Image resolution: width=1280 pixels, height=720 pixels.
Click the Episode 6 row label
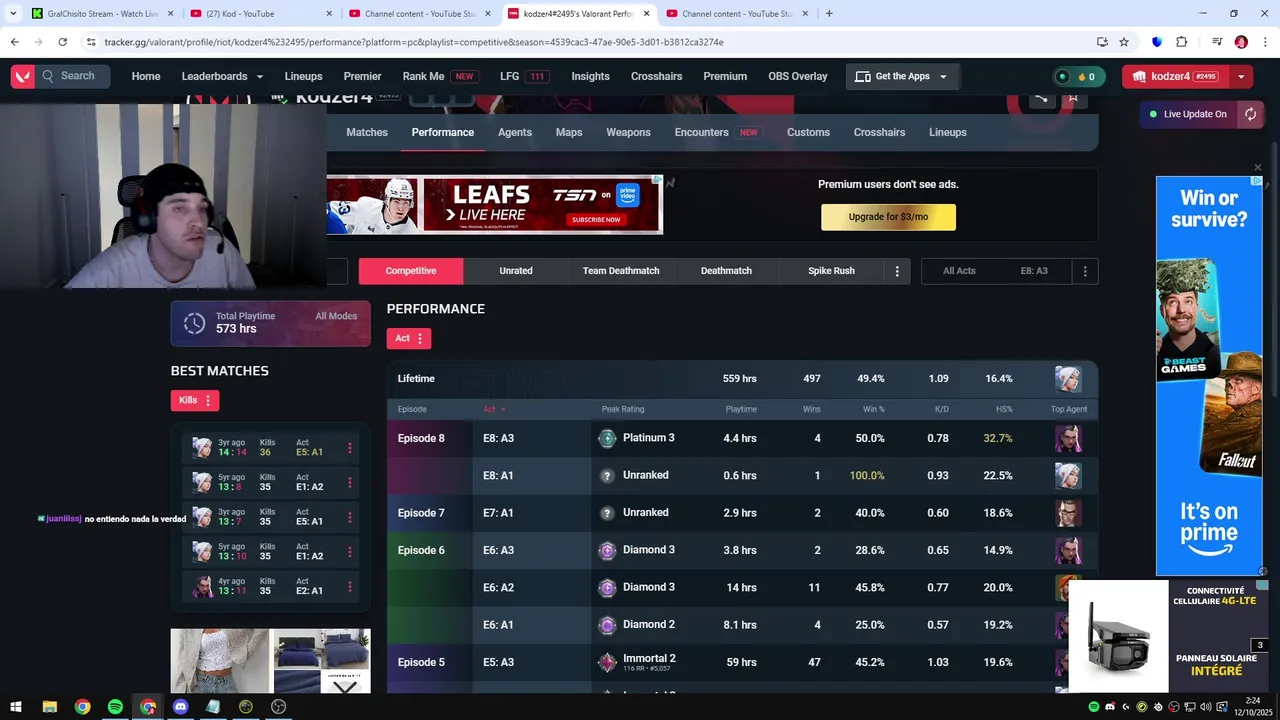point(421,550)
